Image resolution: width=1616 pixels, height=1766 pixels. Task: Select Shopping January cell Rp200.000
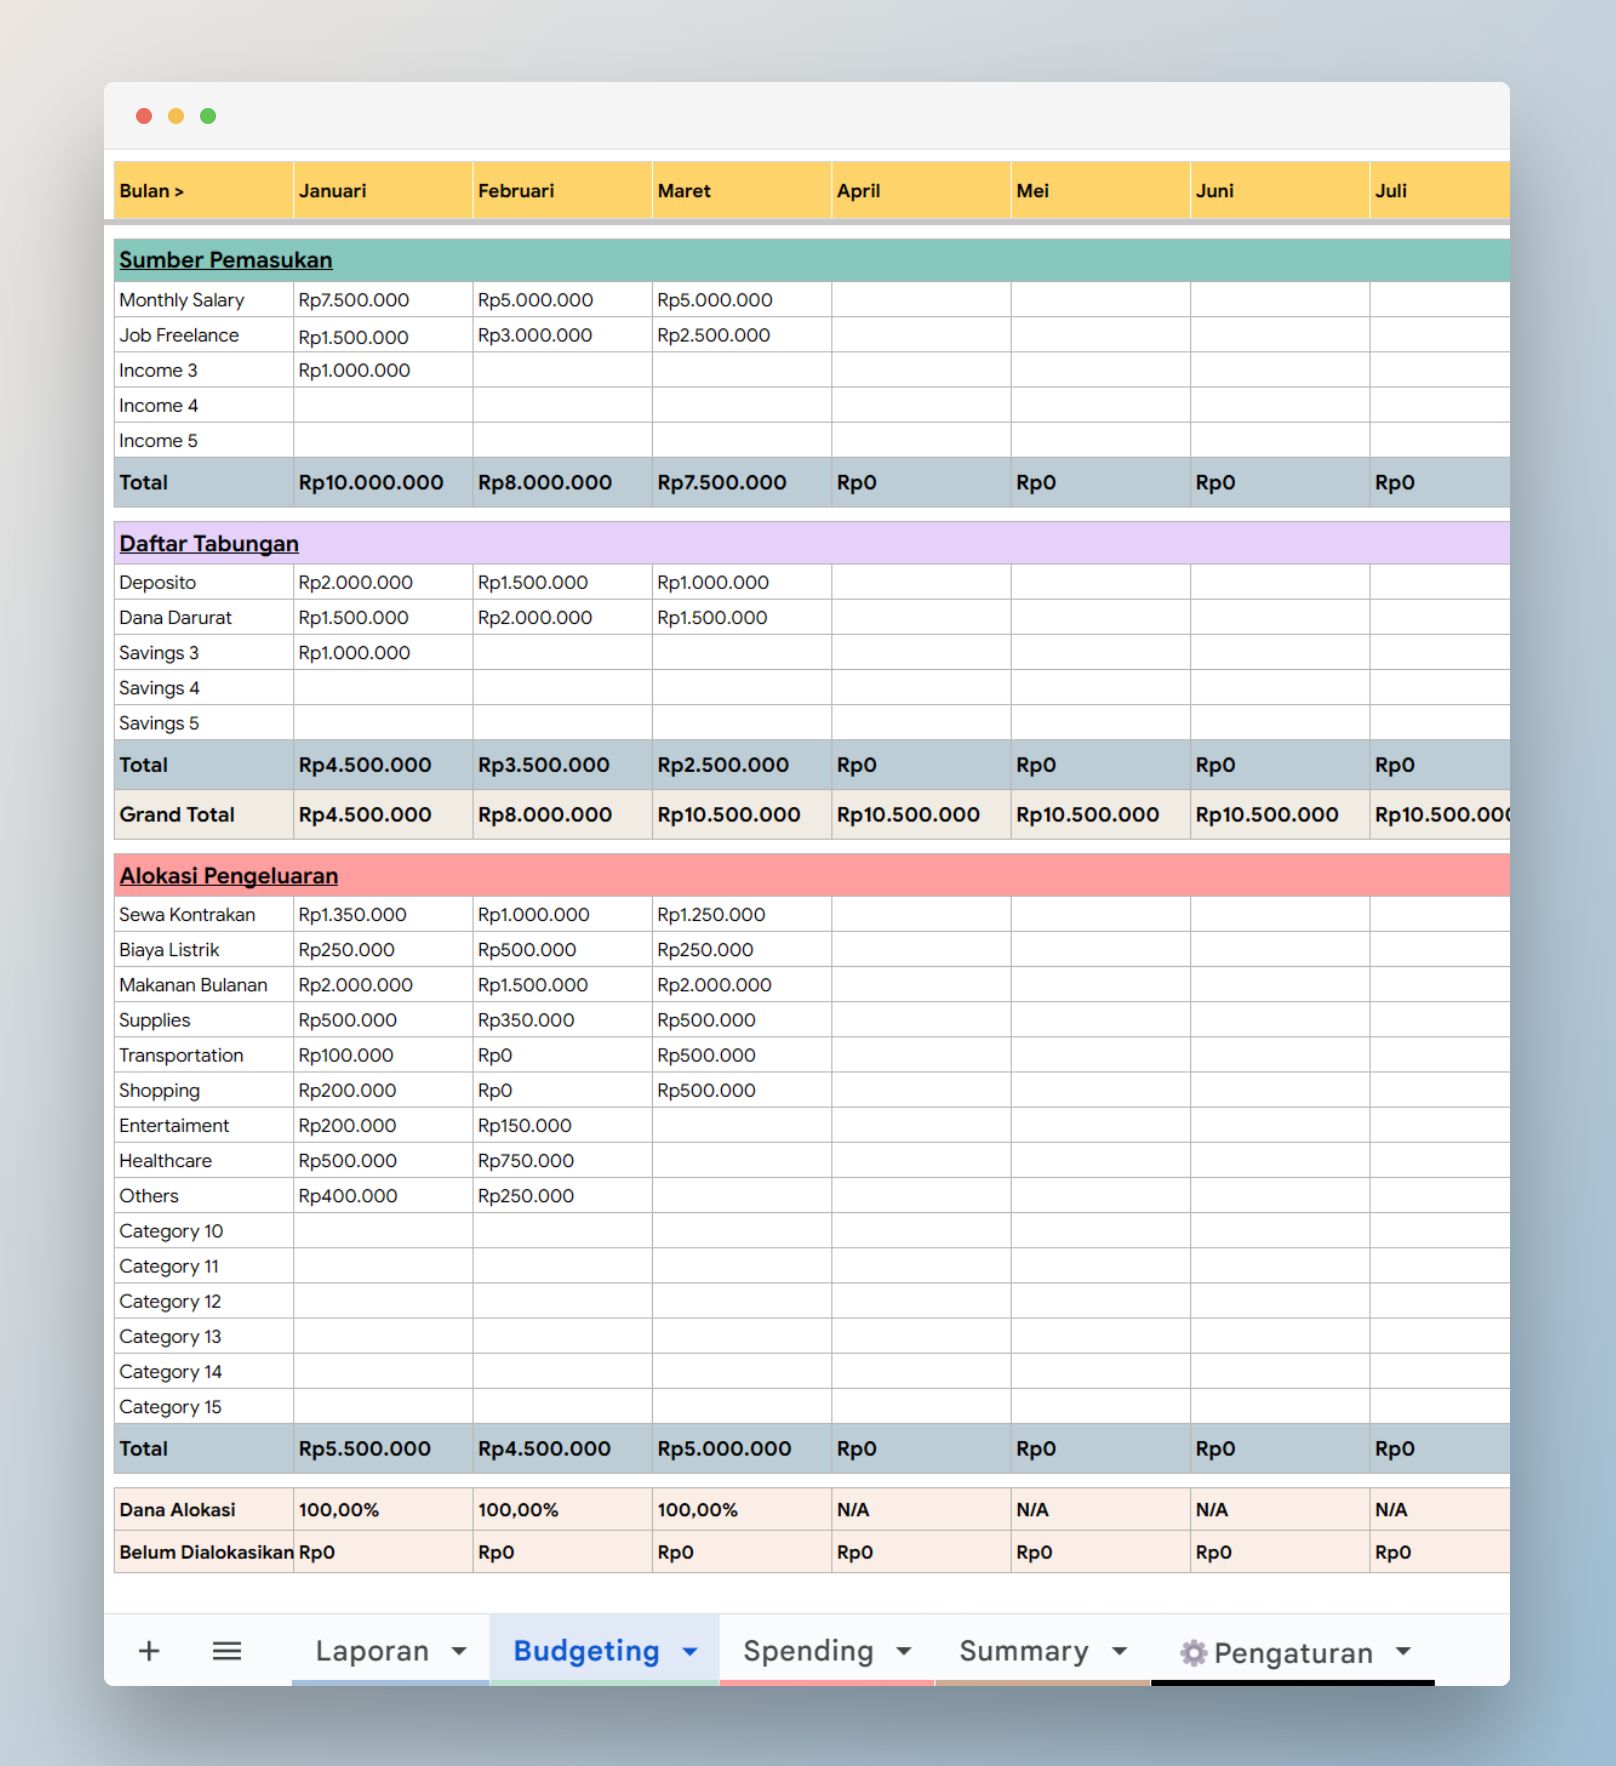[x=383, y=1090]
